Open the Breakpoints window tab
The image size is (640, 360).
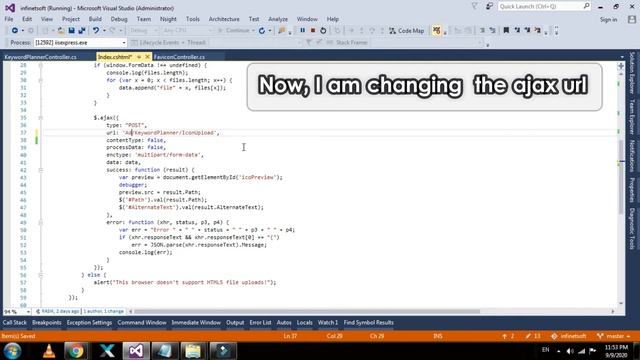47,322
